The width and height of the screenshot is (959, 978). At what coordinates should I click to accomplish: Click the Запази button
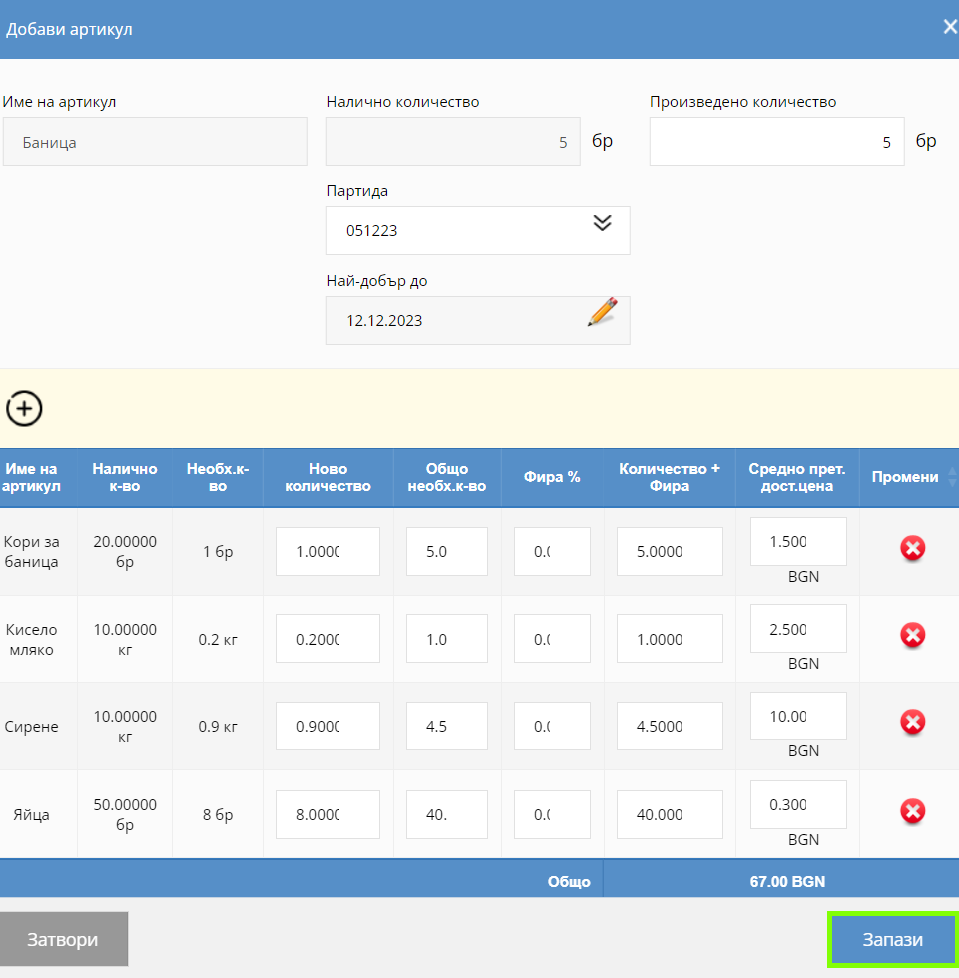coord(892,939)
